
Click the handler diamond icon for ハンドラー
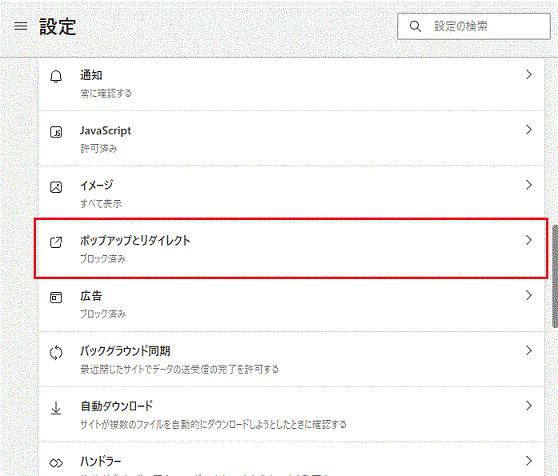point(56,463)
